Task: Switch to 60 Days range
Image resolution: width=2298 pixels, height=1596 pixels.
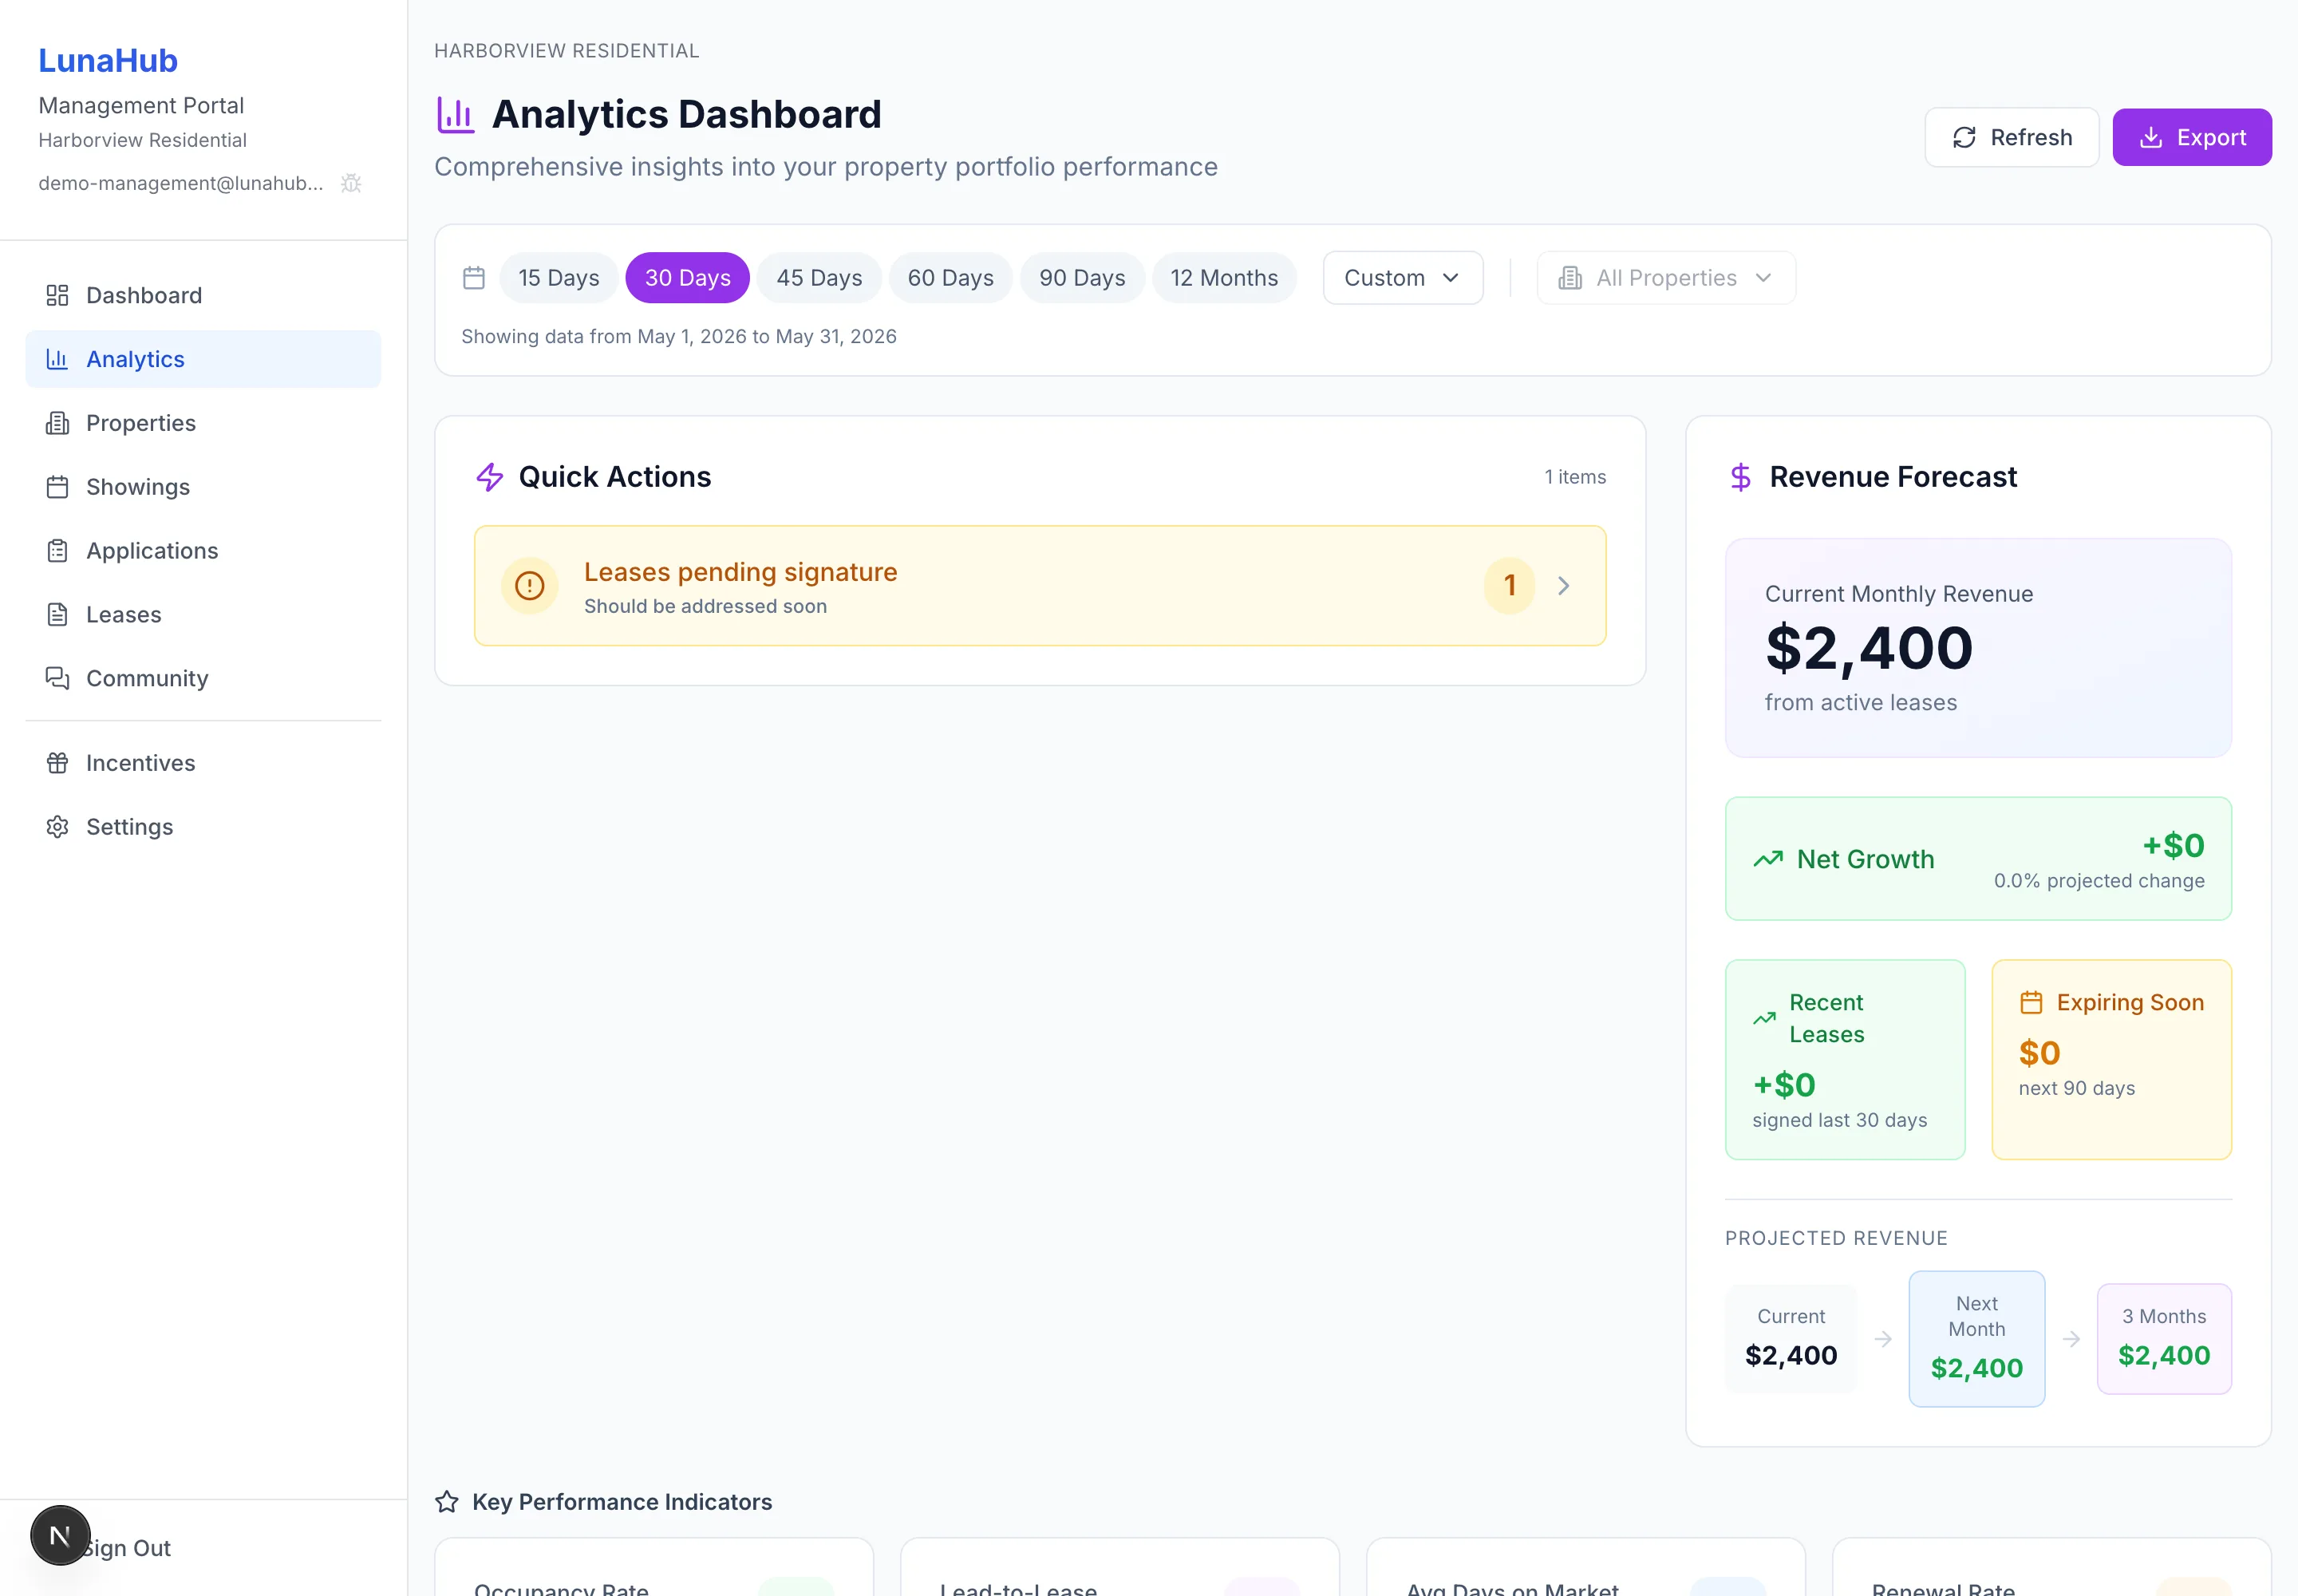Action: click(x=950, y=278)
